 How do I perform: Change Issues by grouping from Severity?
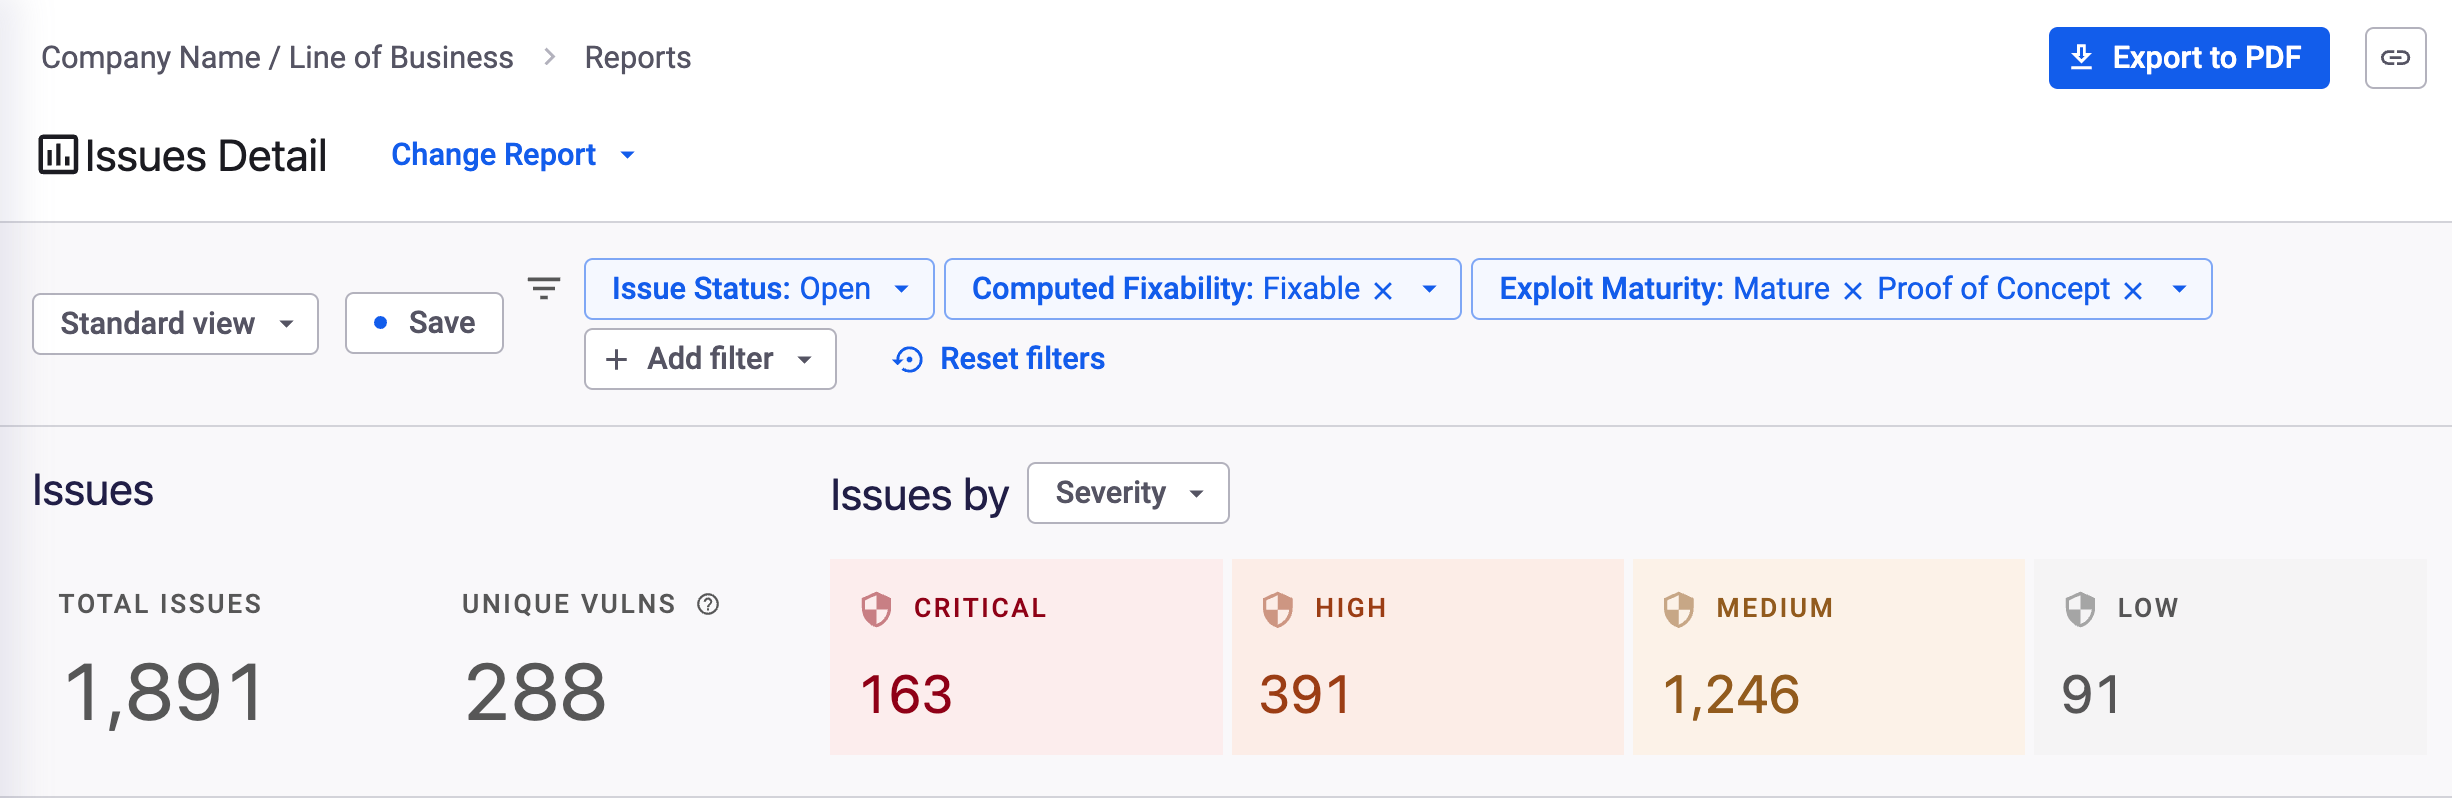pyautogui.click(x=1127, y=492)
